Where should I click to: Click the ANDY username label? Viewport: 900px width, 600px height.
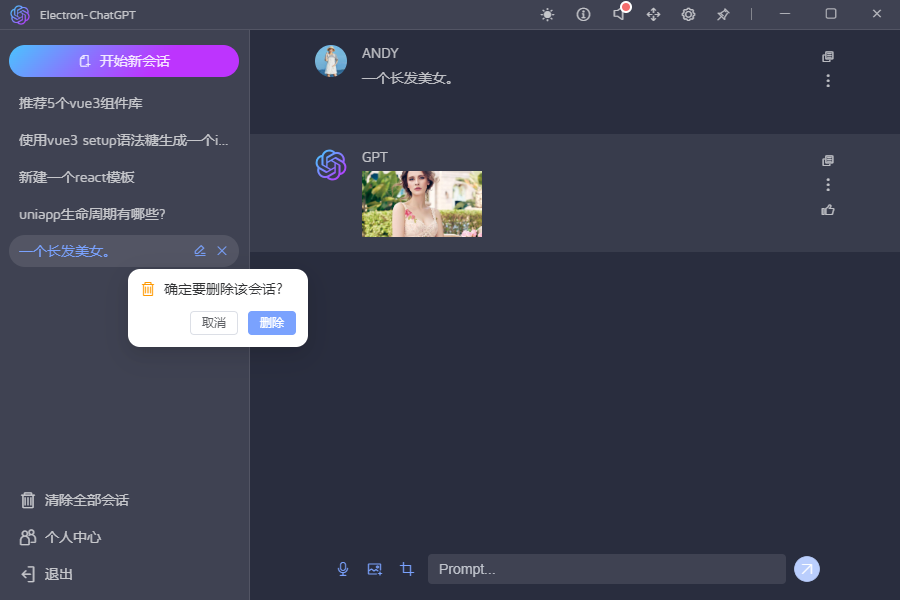380,53
